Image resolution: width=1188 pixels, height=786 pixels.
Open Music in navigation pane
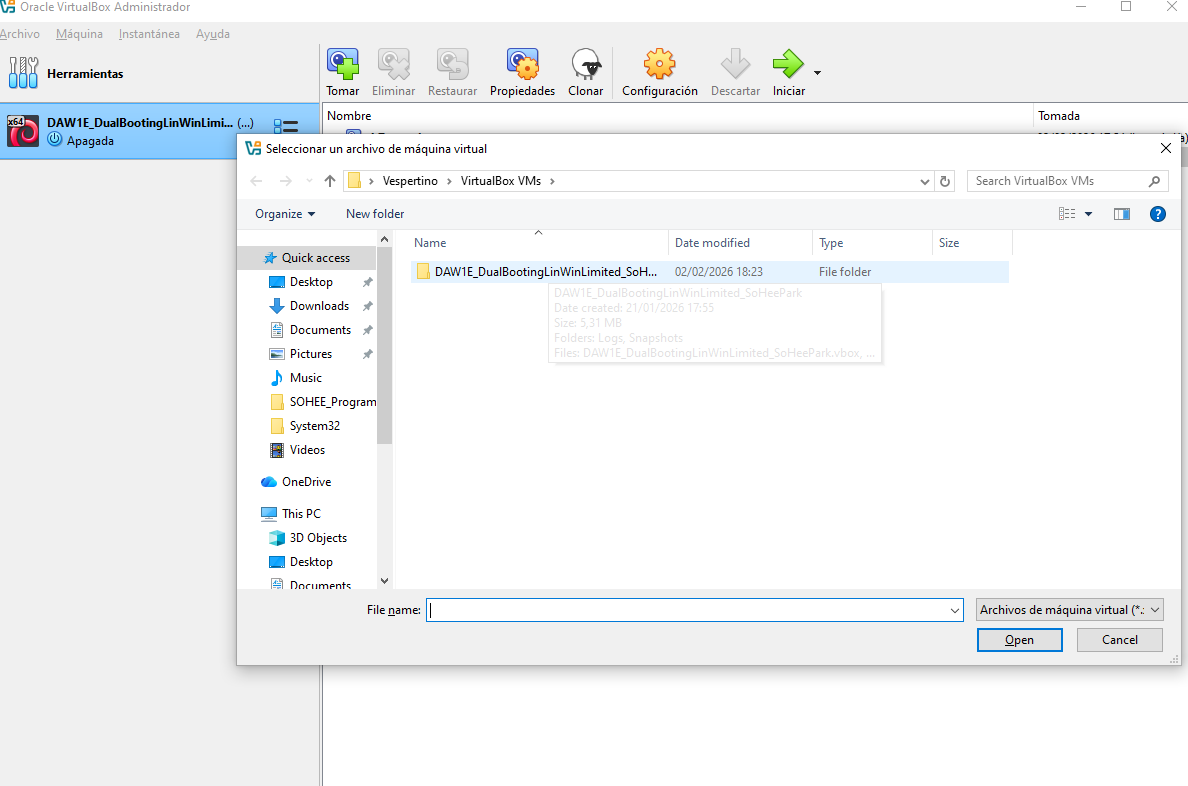pyautogui.click(x=305, y=377)
